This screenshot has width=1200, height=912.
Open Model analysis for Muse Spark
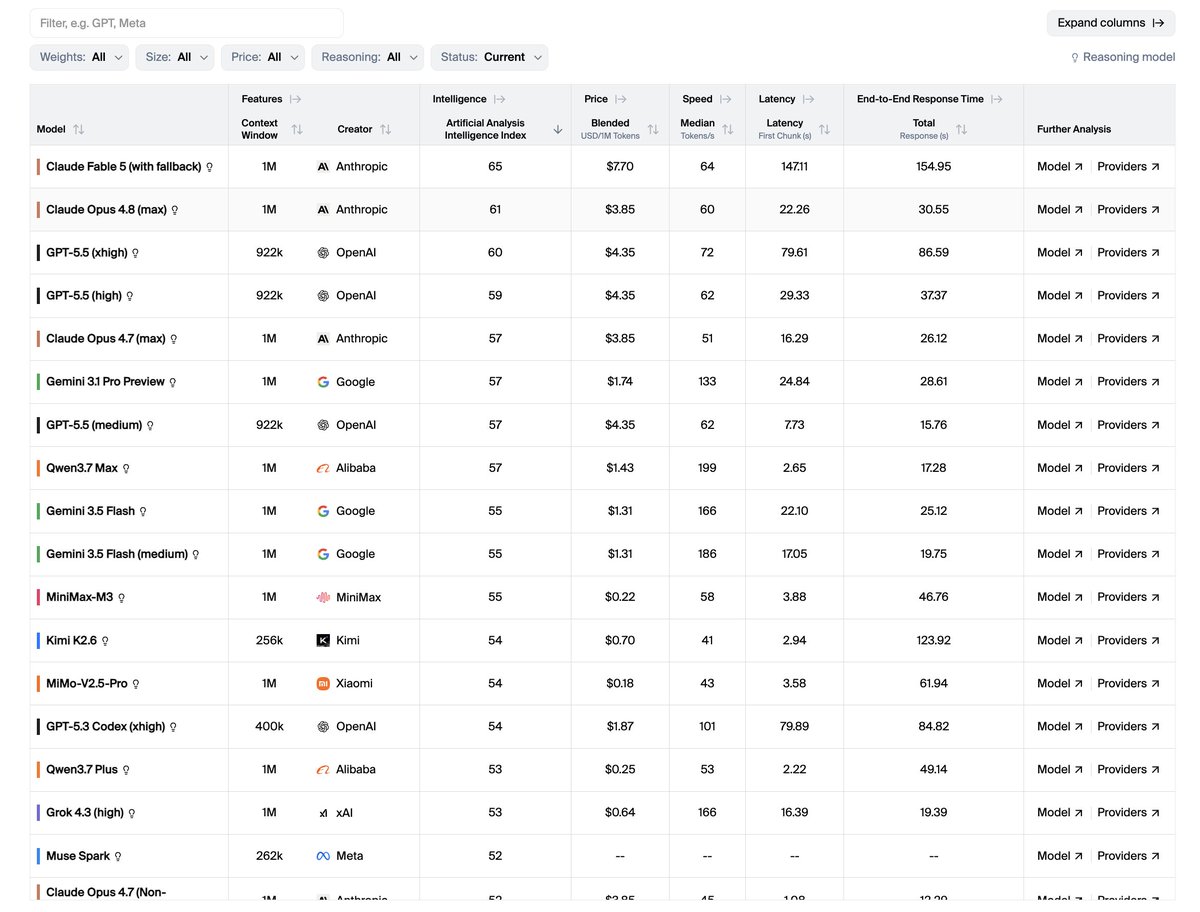1060,856
